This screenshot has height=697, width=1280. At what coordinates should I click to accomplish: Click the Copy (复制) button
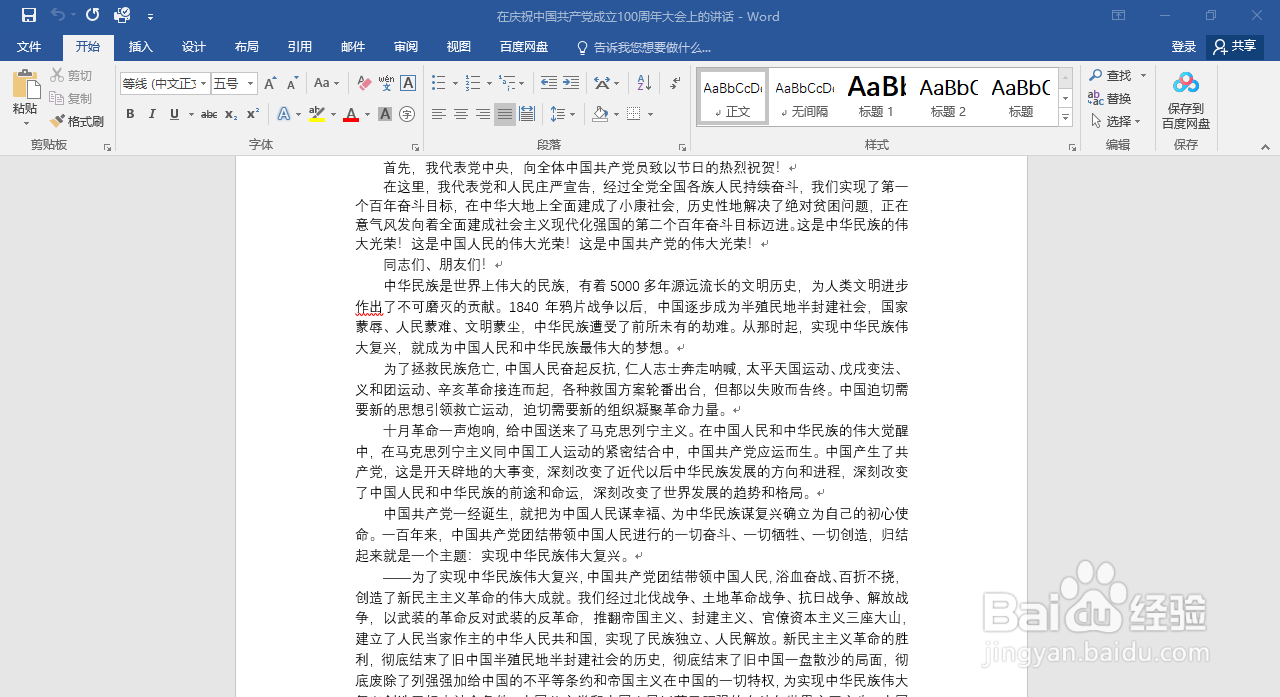pos(71,98)
